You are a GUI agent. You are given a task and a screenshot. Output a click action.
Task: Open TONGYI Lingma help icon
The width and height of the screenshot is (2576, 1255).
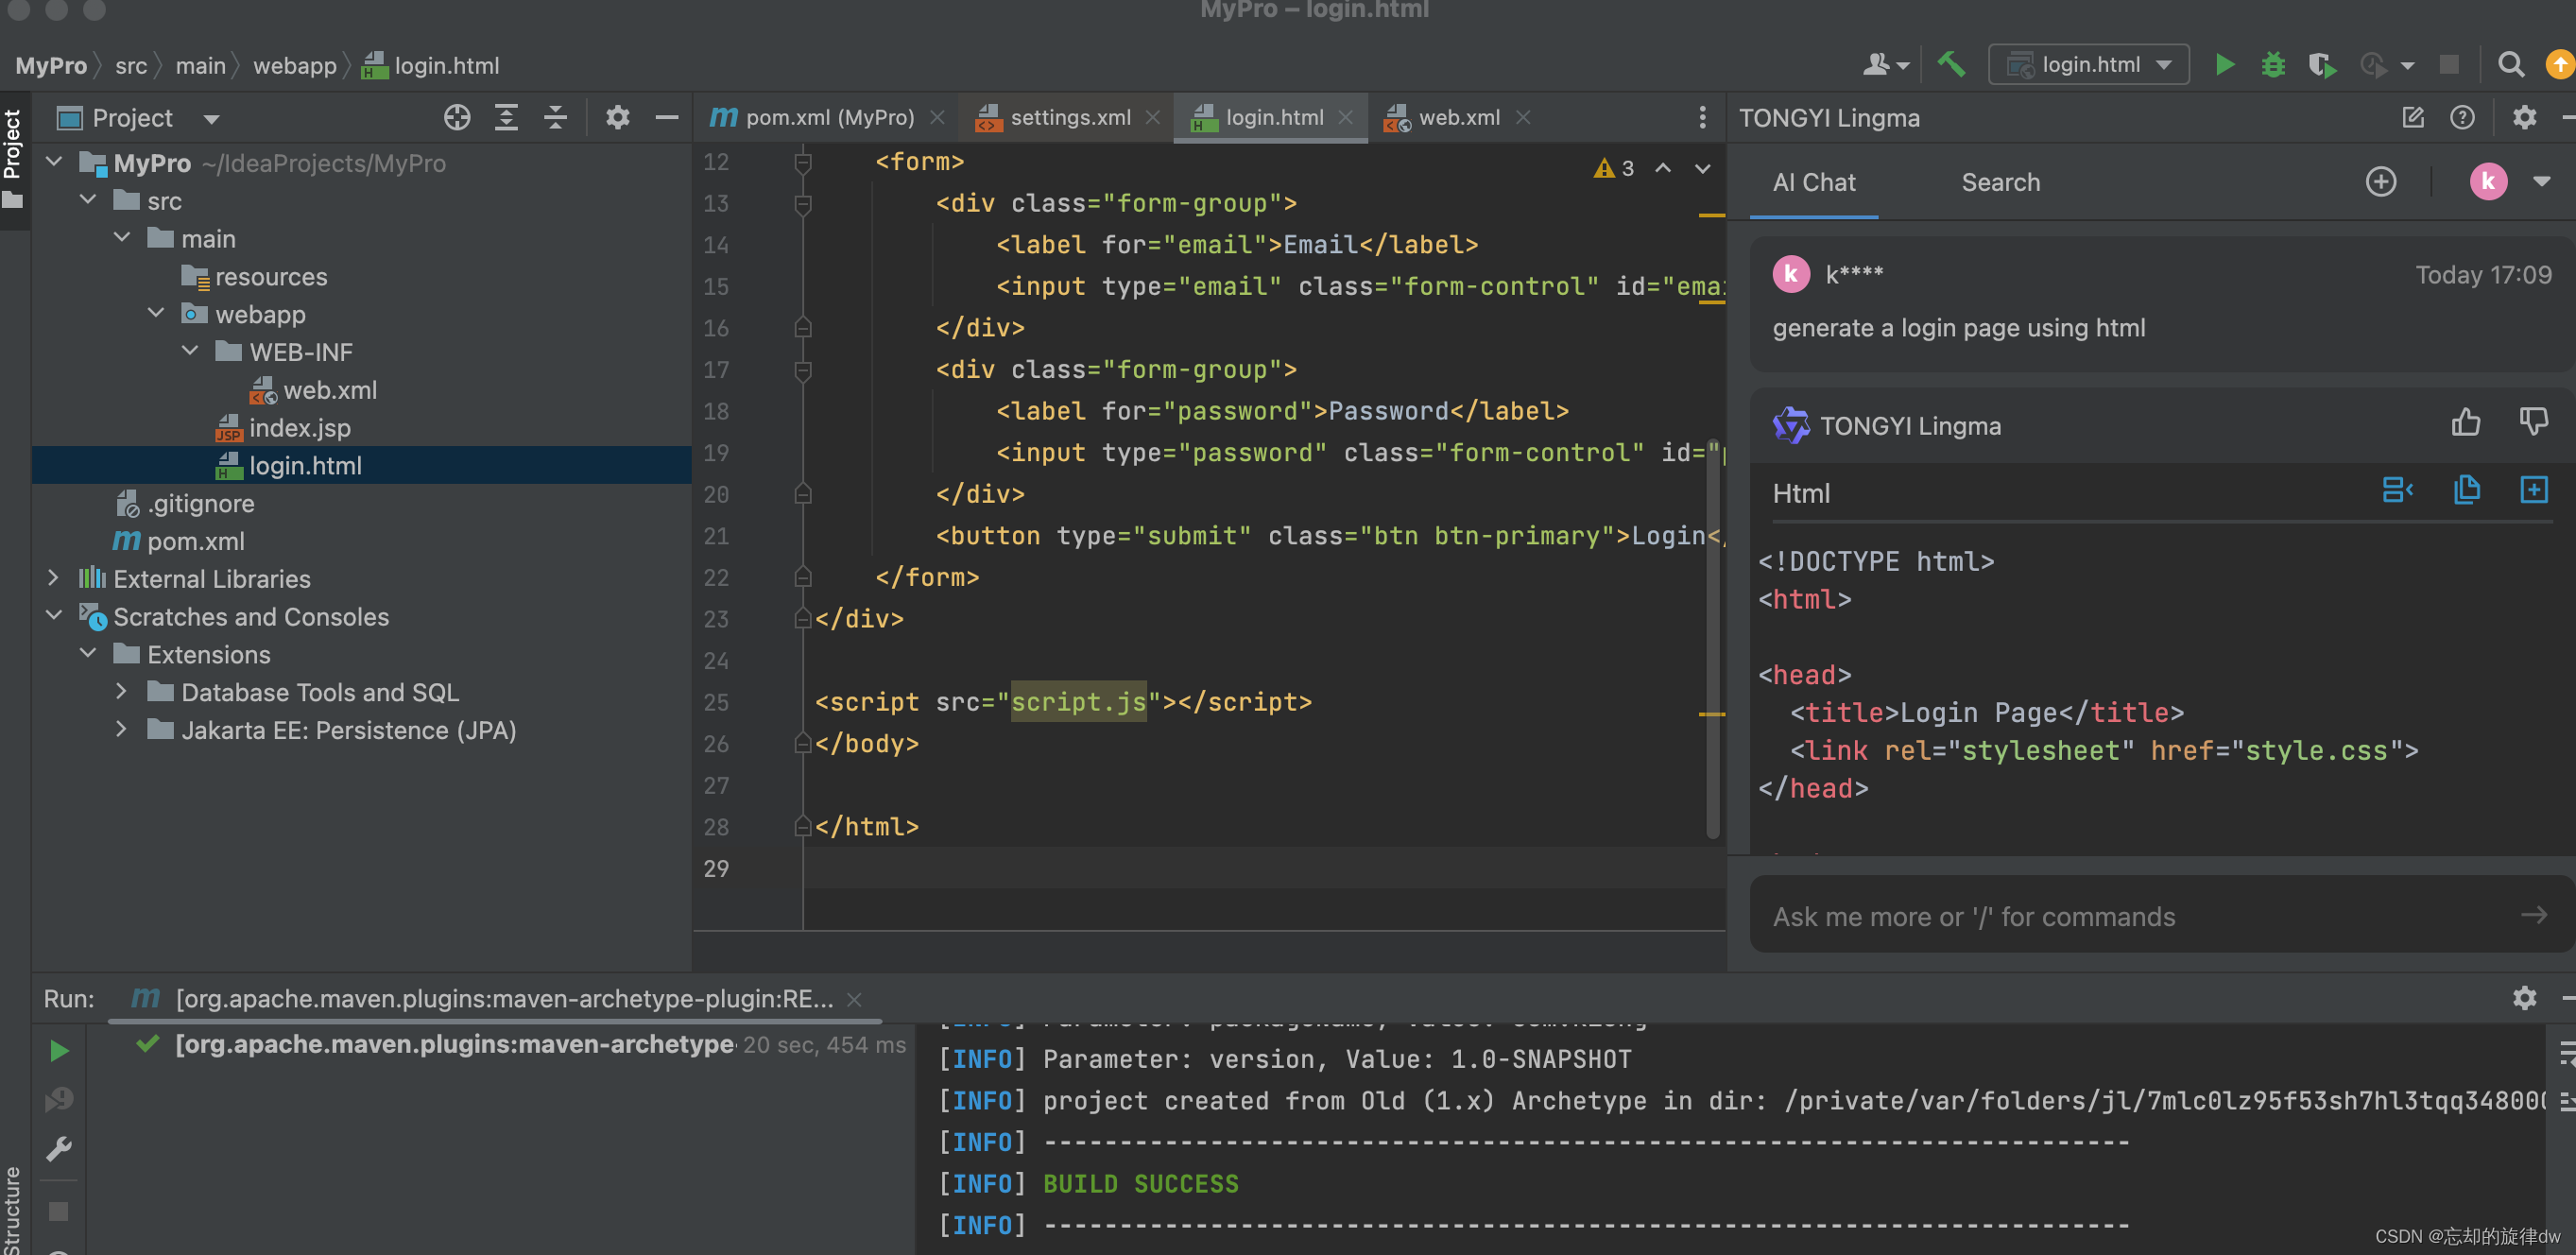click(x=2462, y=118)
